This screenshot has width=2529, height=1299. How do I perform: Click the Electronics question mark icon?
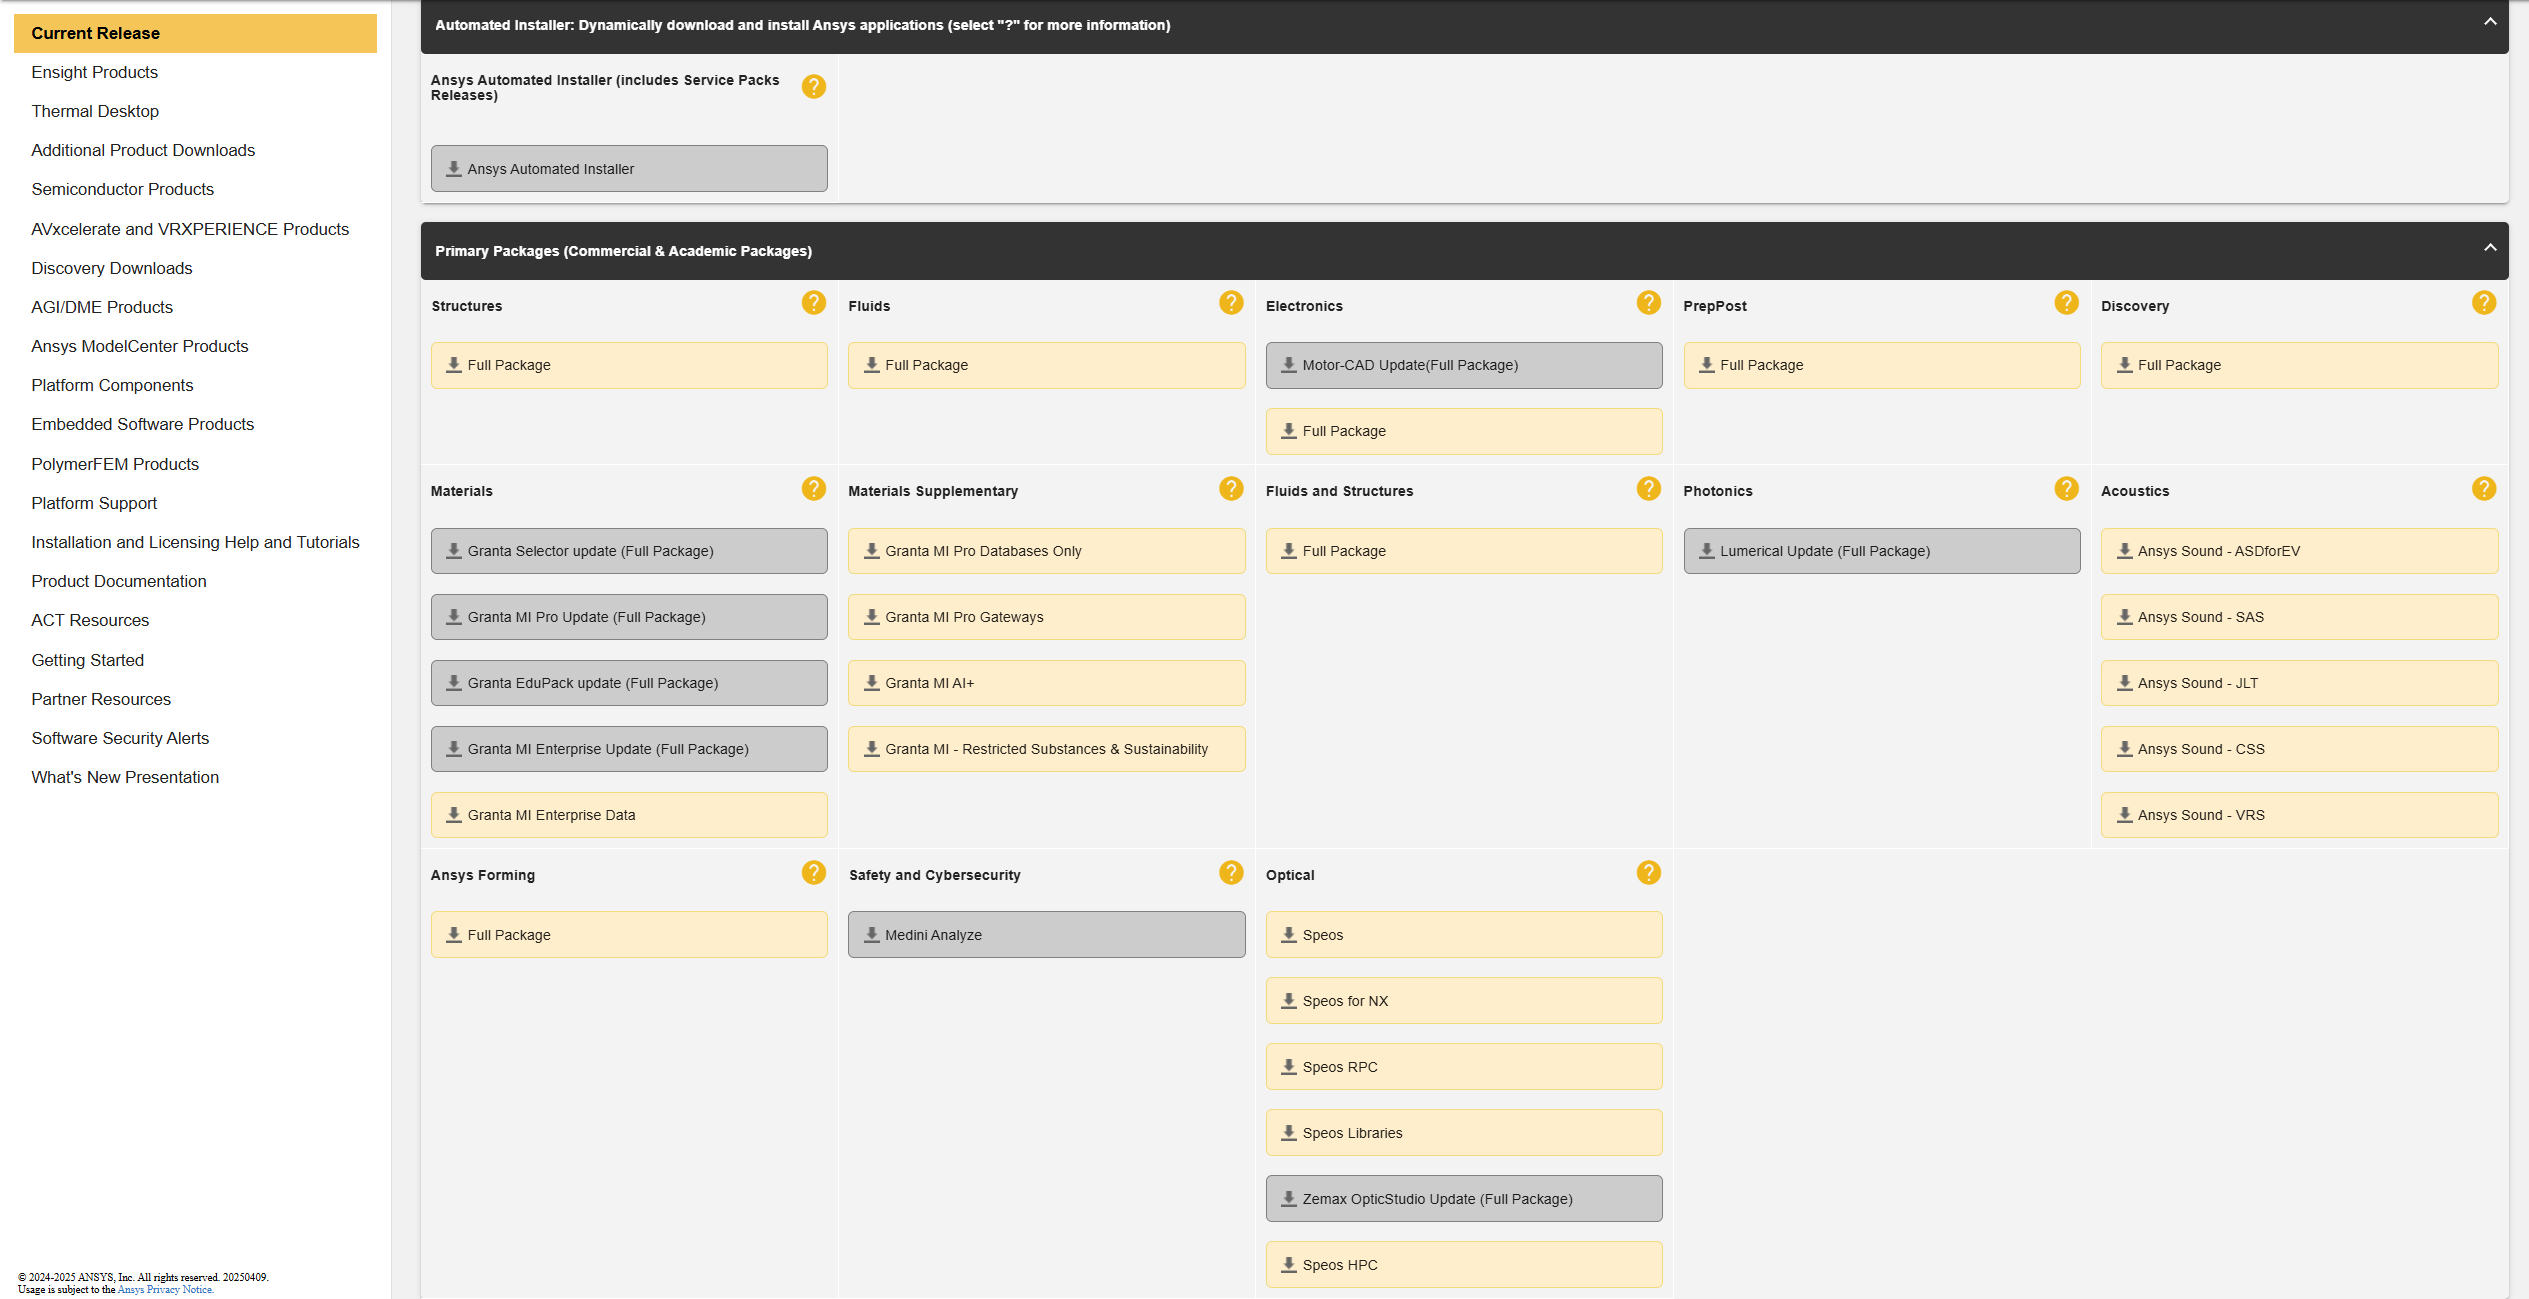click(1648, 303)
